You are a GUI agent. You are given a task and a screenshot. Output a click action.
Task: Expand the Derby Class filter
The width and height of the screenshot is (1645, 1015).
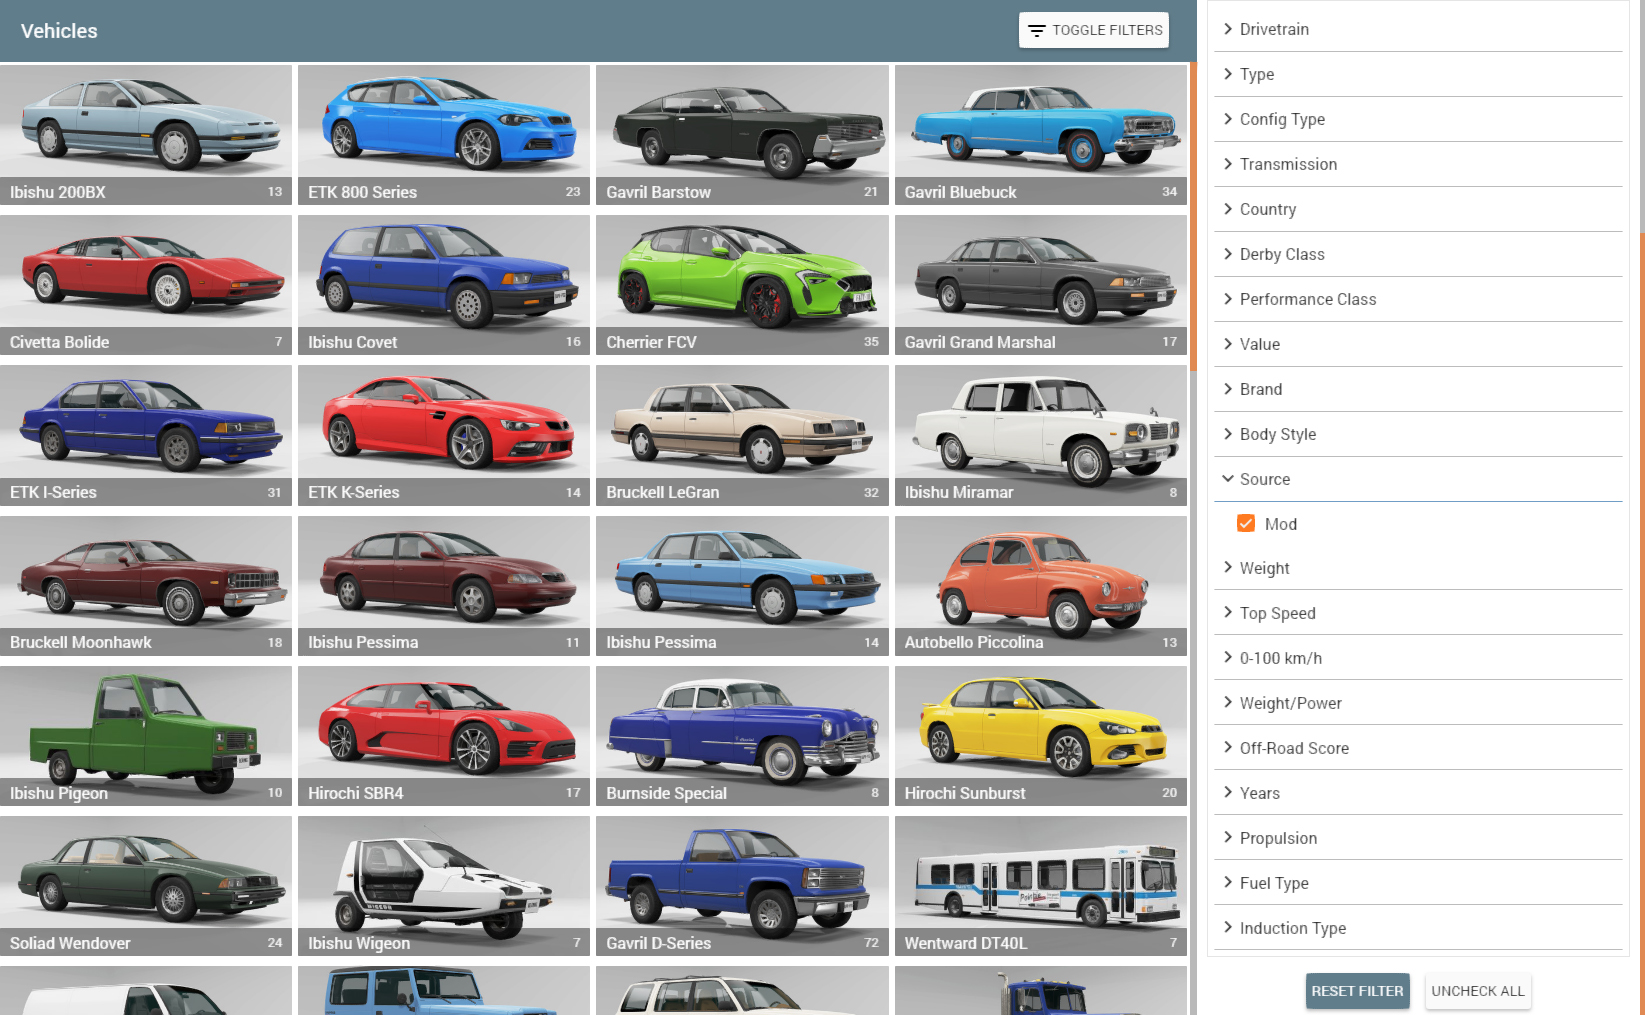[x=1418, y=254]
